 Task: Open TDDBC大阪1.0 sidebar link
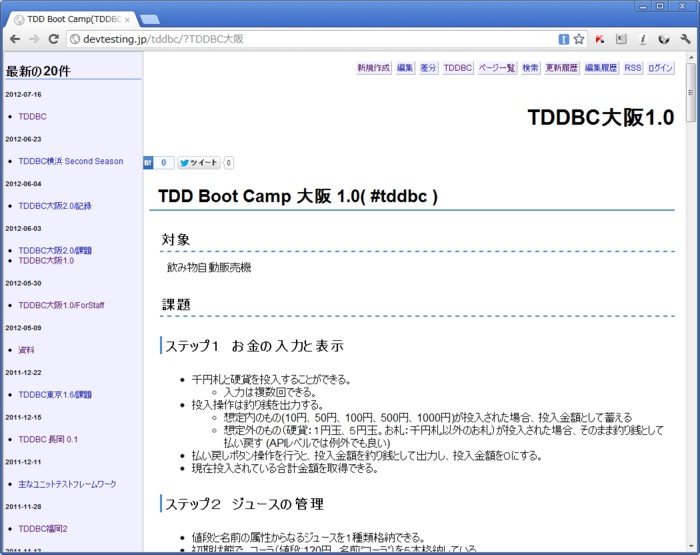click(46, 261)
